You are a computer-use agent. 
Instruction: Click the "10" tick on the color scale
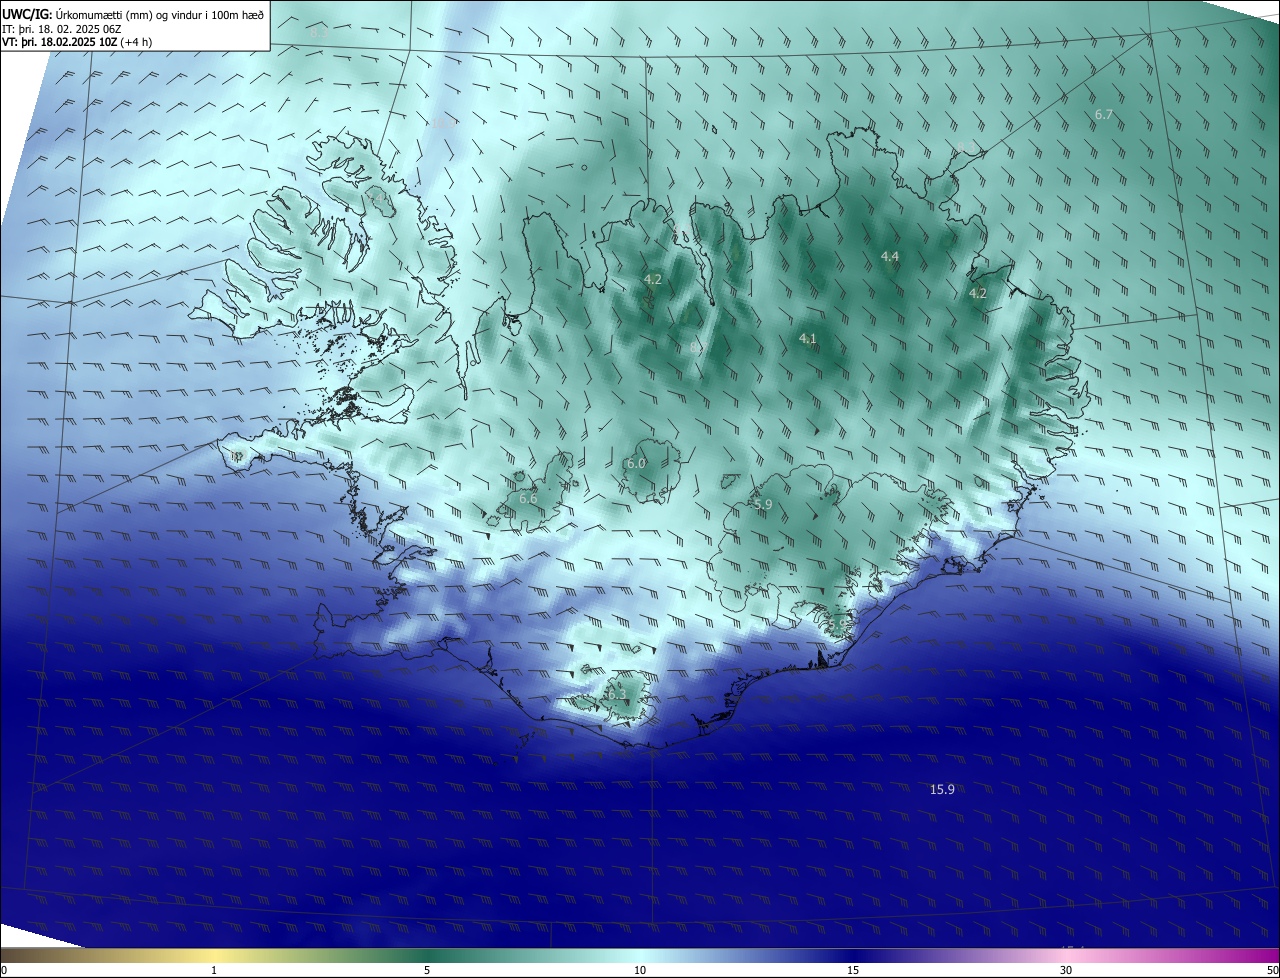[640, 970]
